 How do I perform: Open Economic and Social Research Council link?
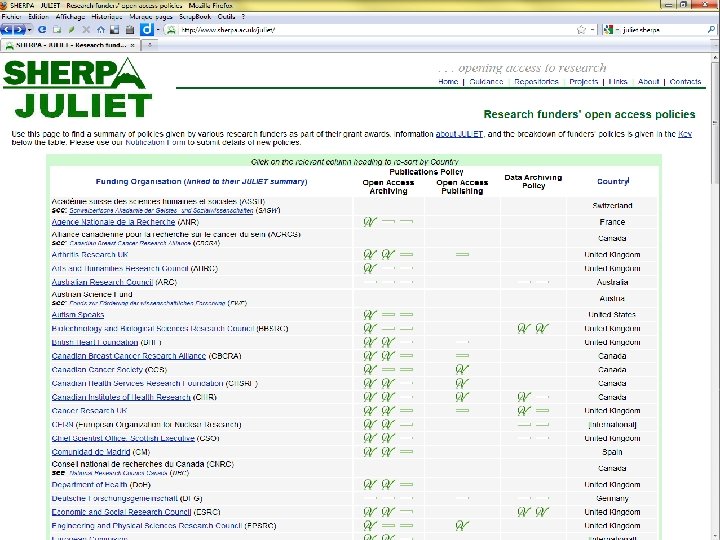coord(121,512)
